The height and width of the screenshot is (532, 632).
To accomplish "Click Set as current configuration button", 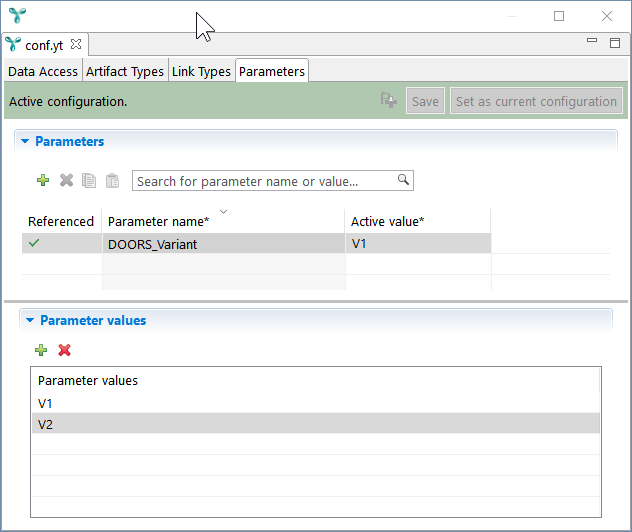I will pos(536,101).
